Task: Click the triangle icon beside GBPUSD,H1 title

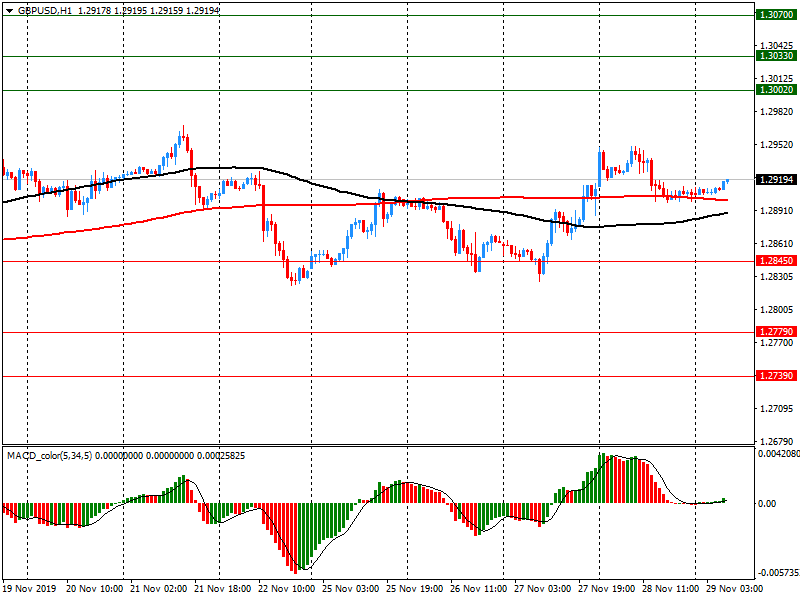Action: 7,9
